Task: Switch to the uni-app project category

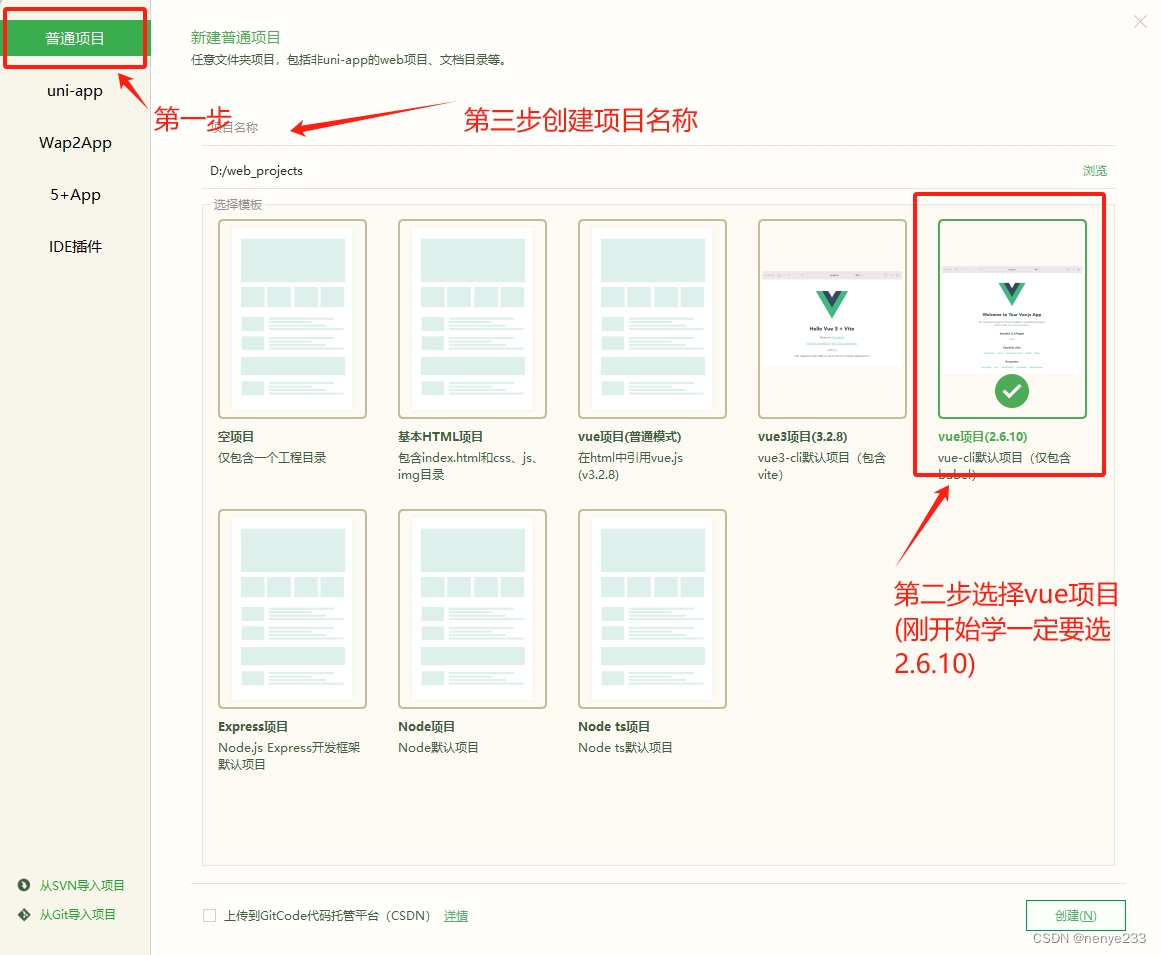Action: tap(75, 90)
